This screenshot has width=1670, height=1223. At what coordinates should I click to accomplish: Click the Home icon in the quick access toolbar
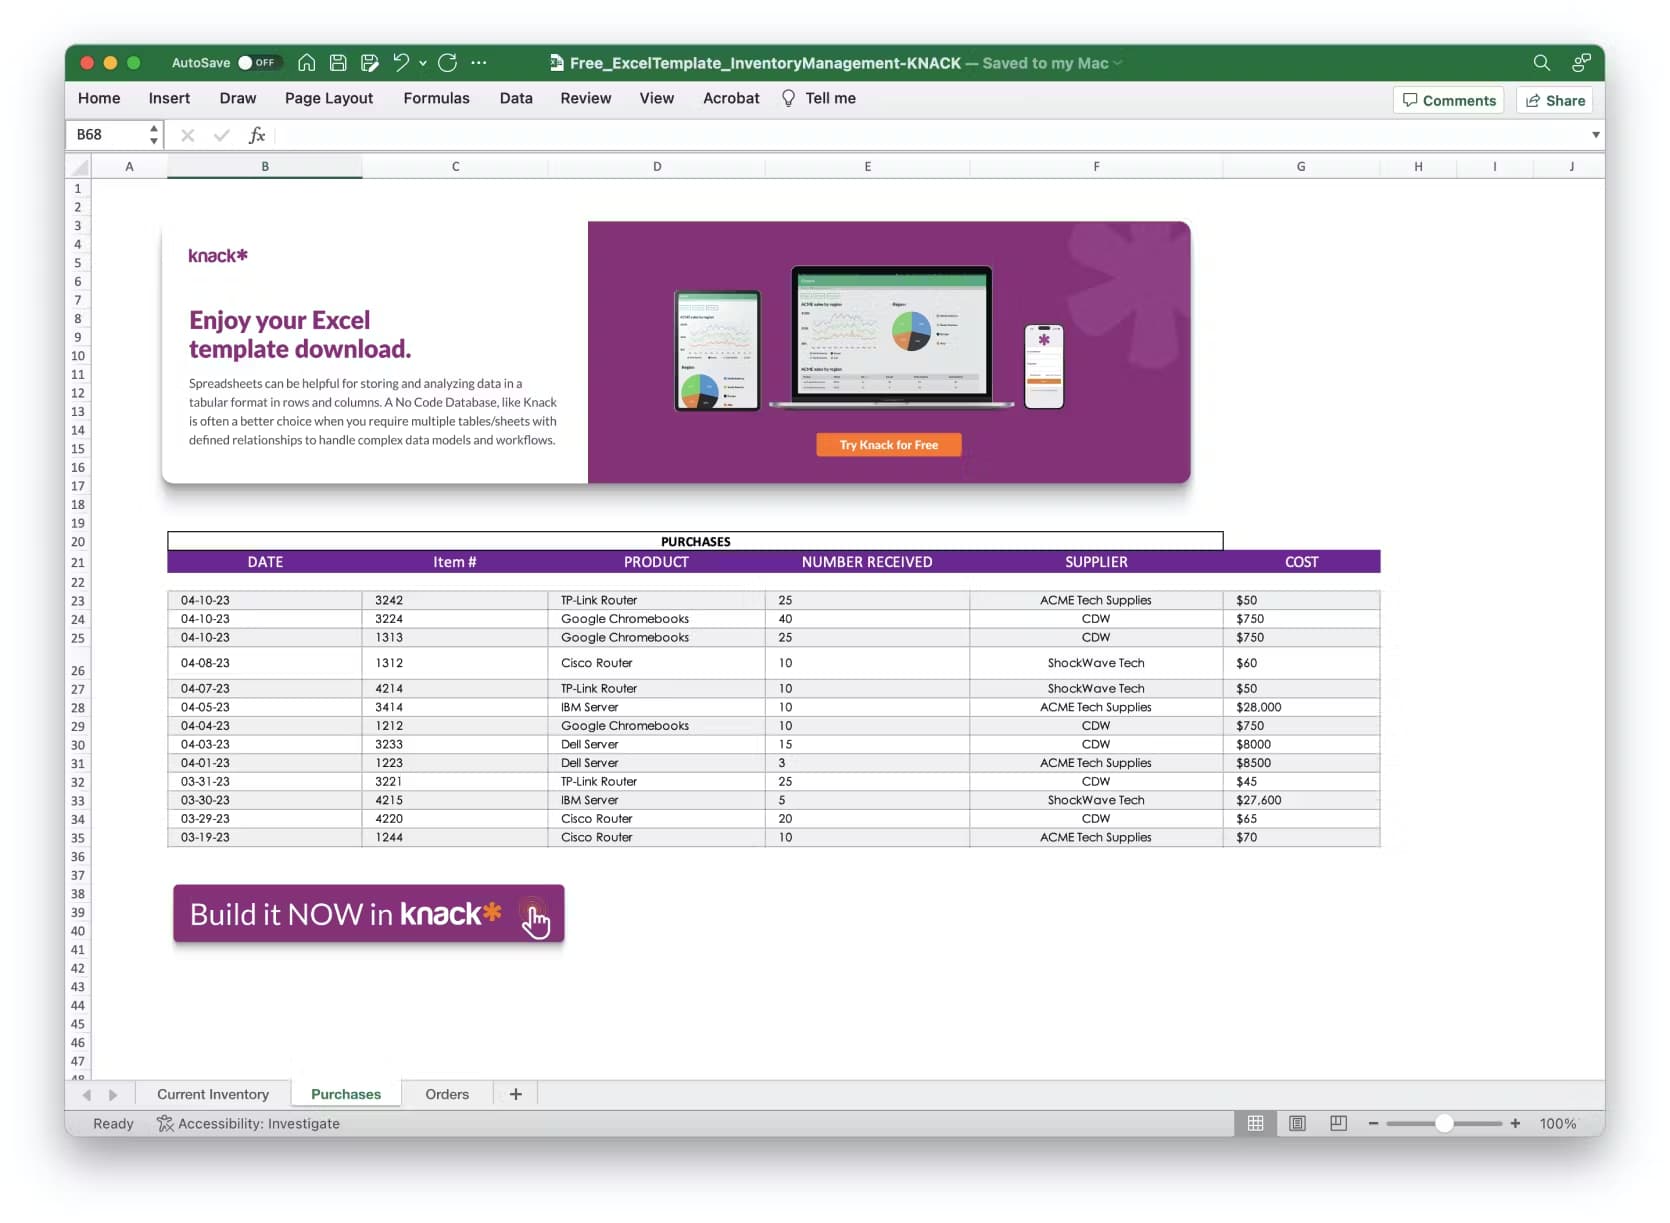306,62
